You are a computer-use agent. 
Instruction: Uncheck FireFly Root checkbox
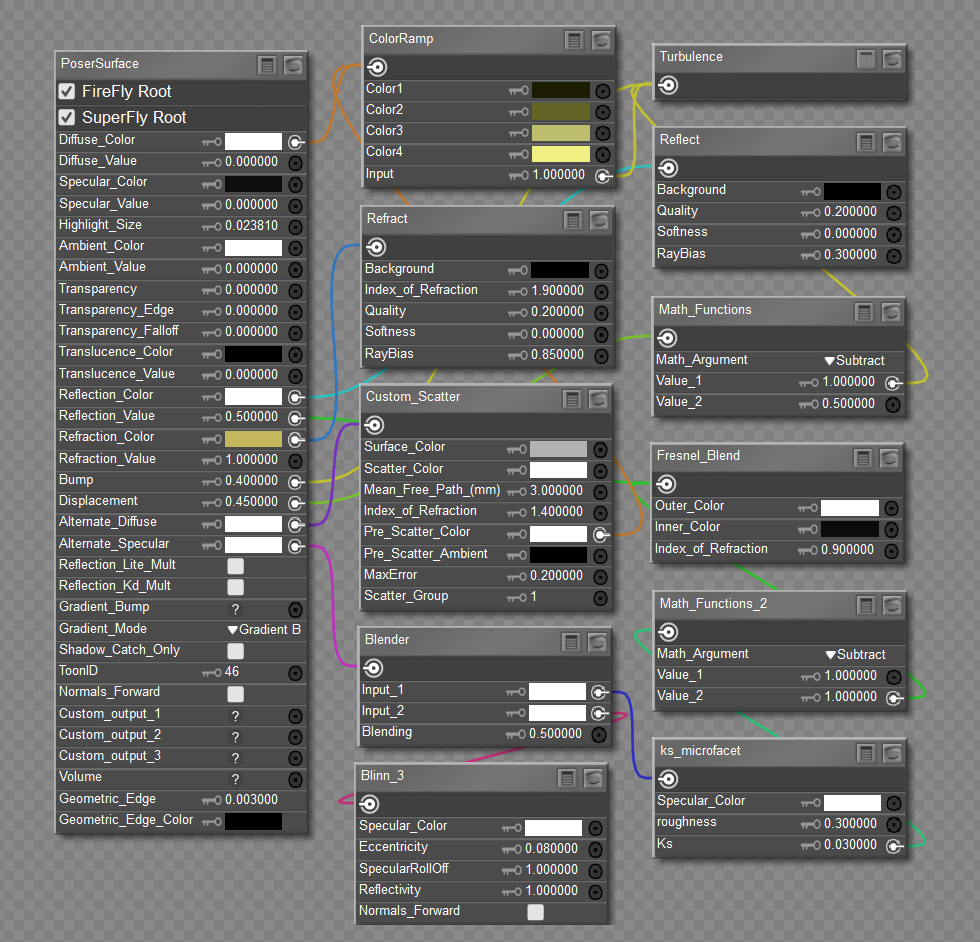pyautogui.click(x=67, y=91)
